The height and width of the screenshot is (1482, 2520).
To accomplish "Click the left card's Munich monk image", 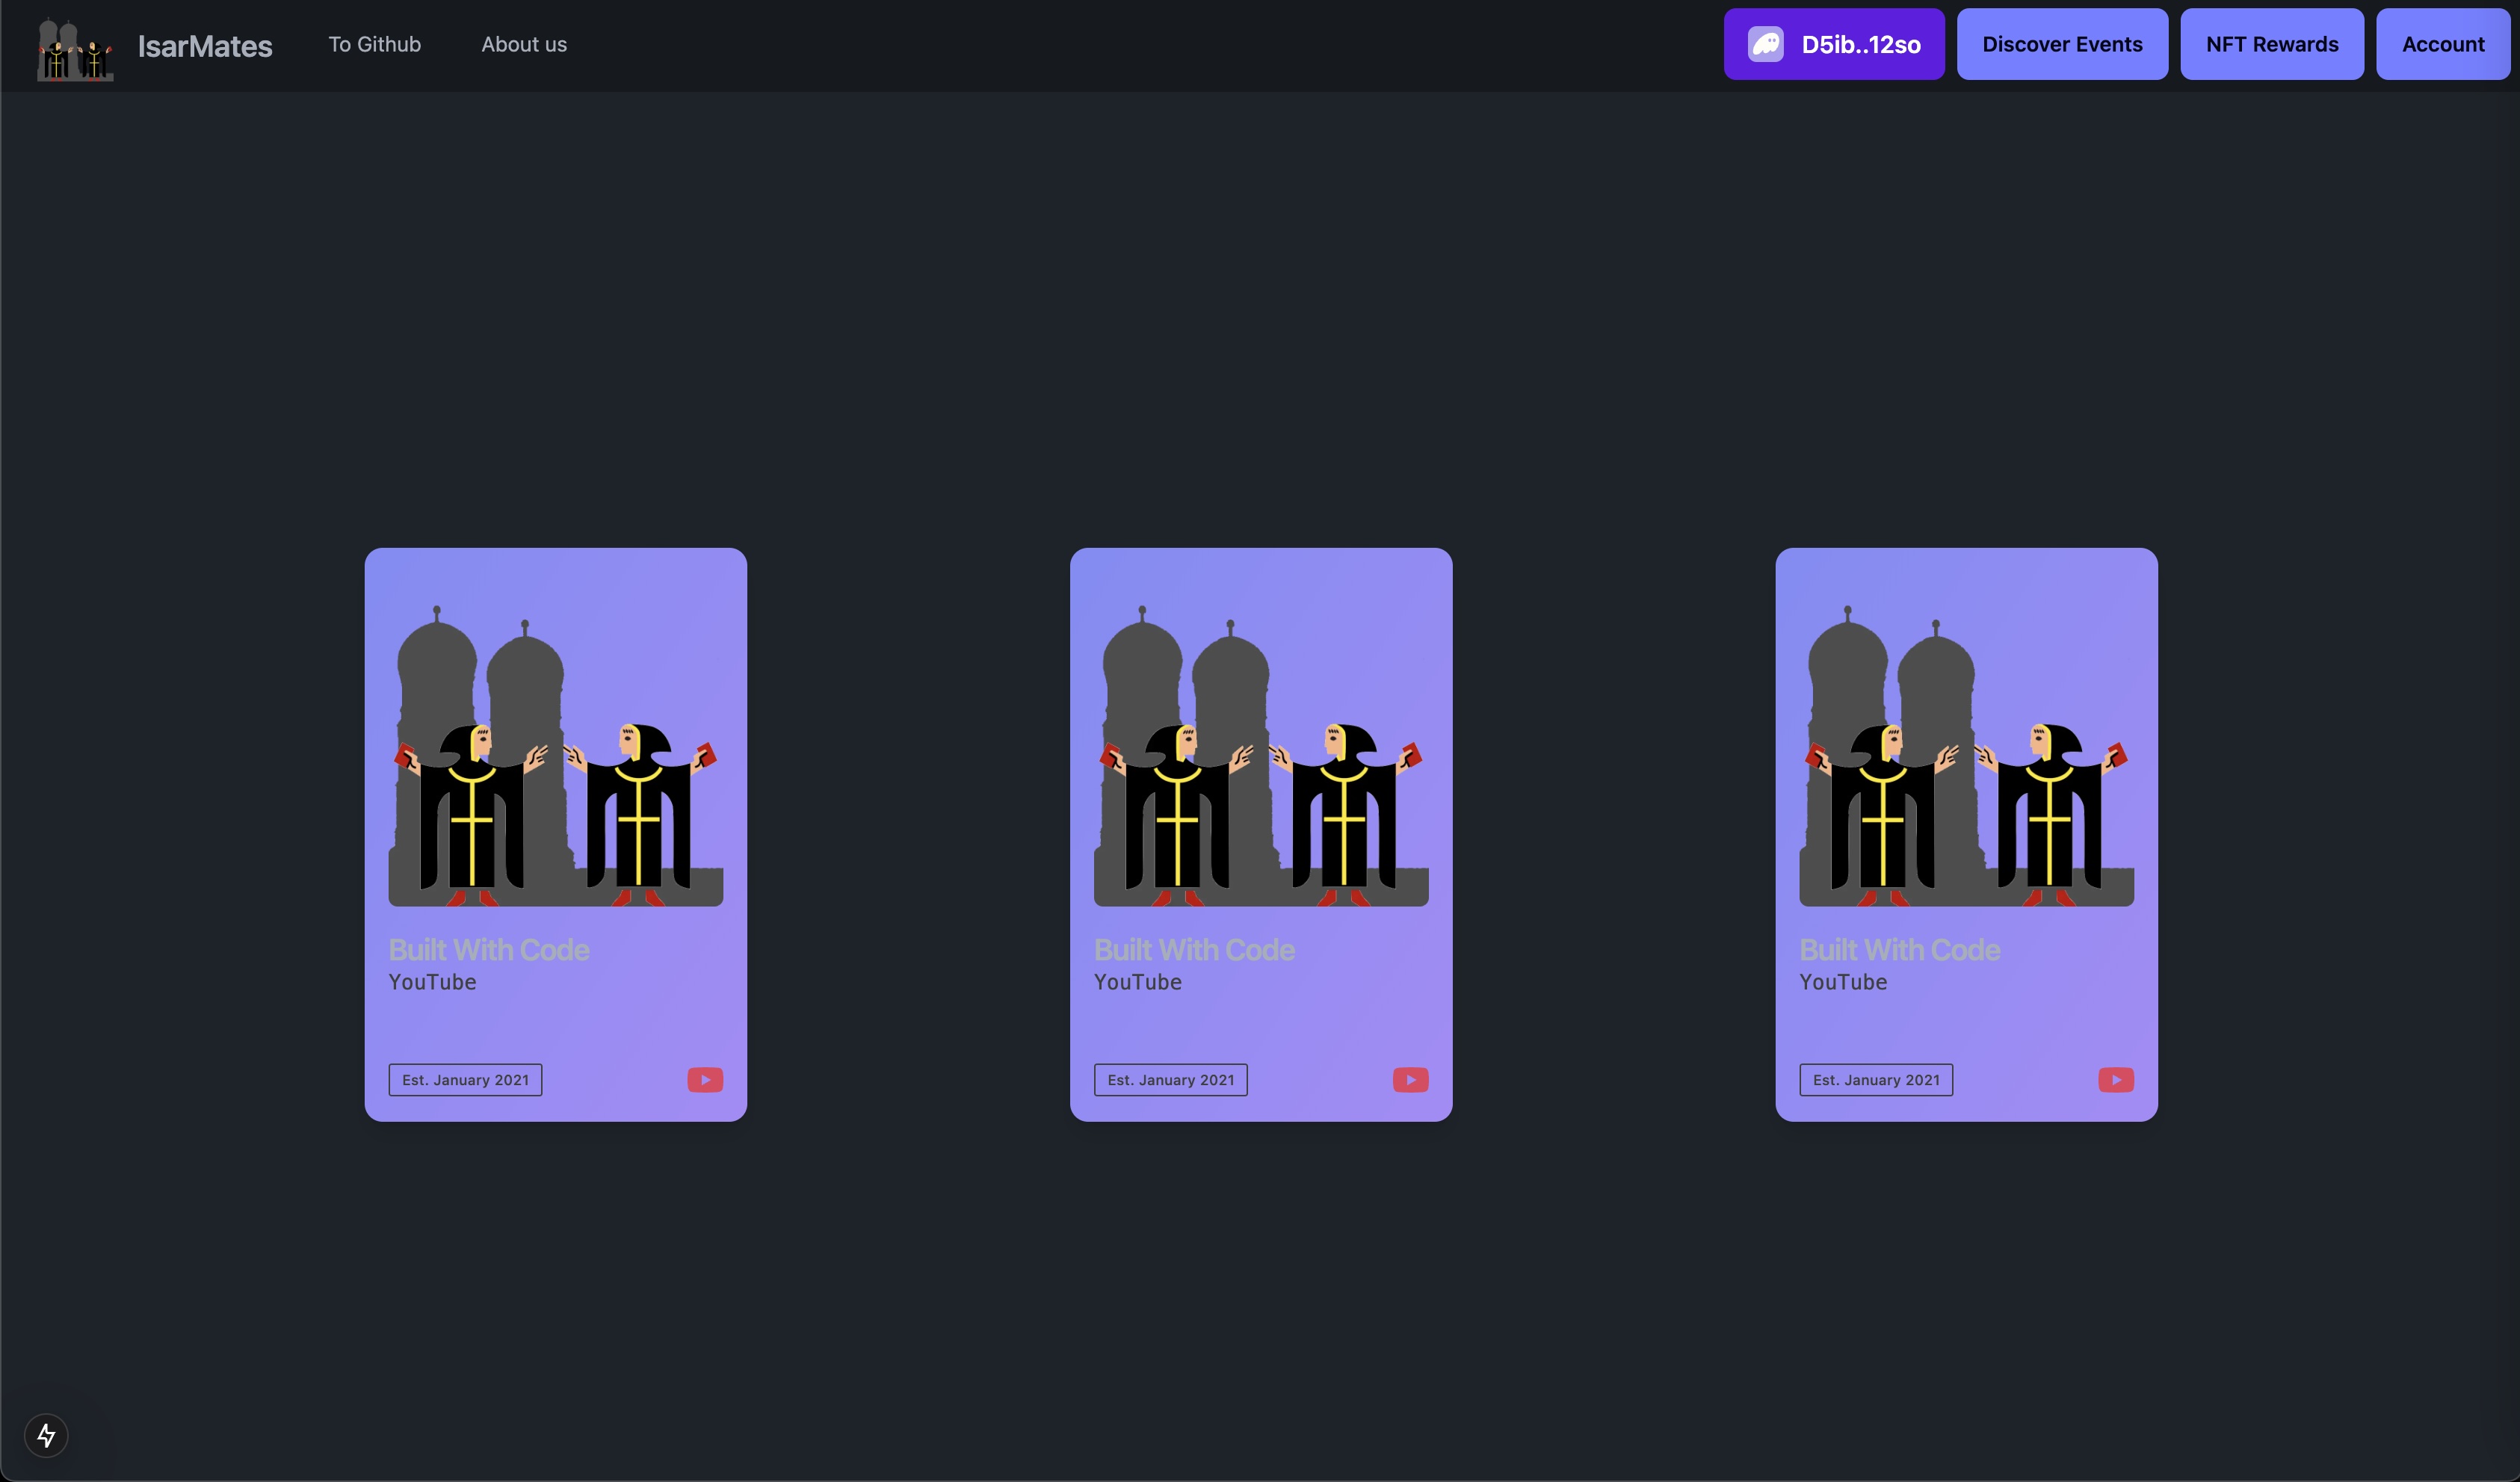I will pyautogui.click(x=555, y=755).
